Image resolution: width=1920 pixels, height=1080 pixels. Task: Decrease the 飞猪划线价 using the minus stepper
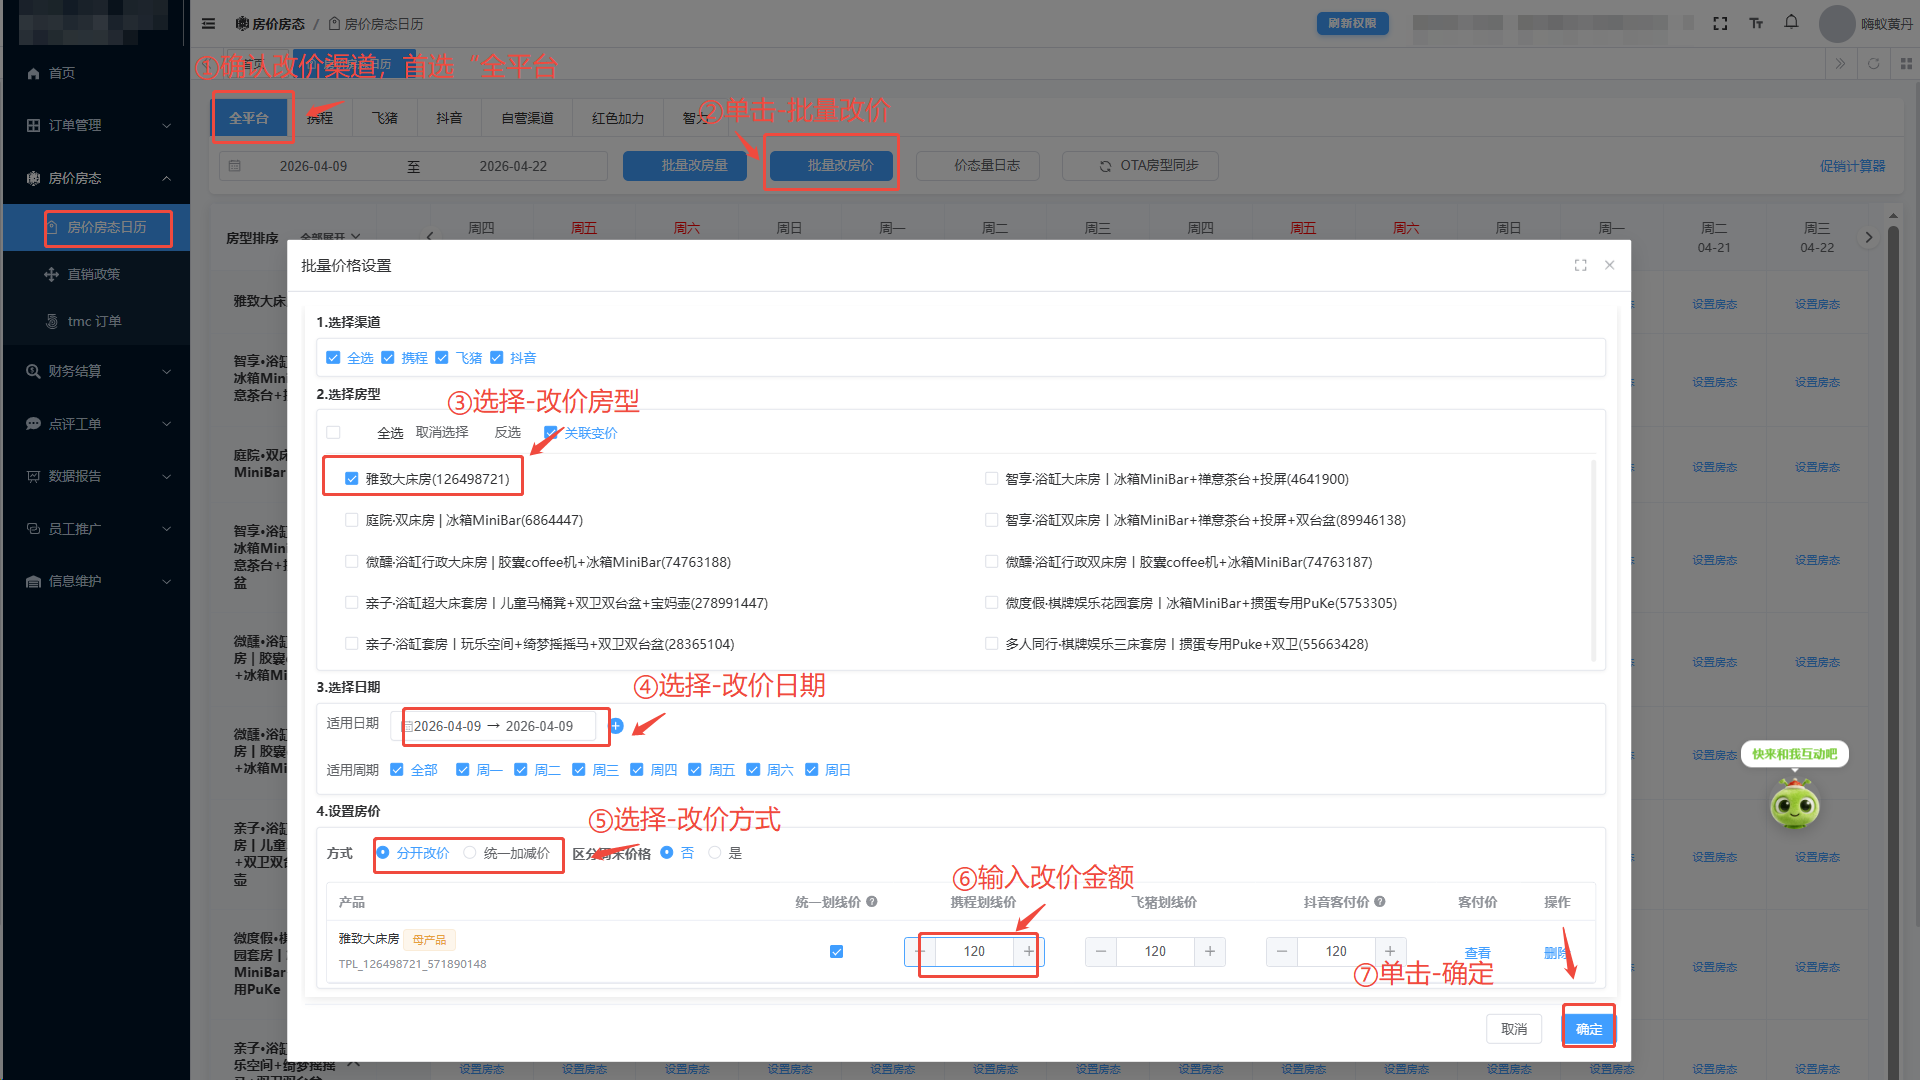(x=1100, y=951)
